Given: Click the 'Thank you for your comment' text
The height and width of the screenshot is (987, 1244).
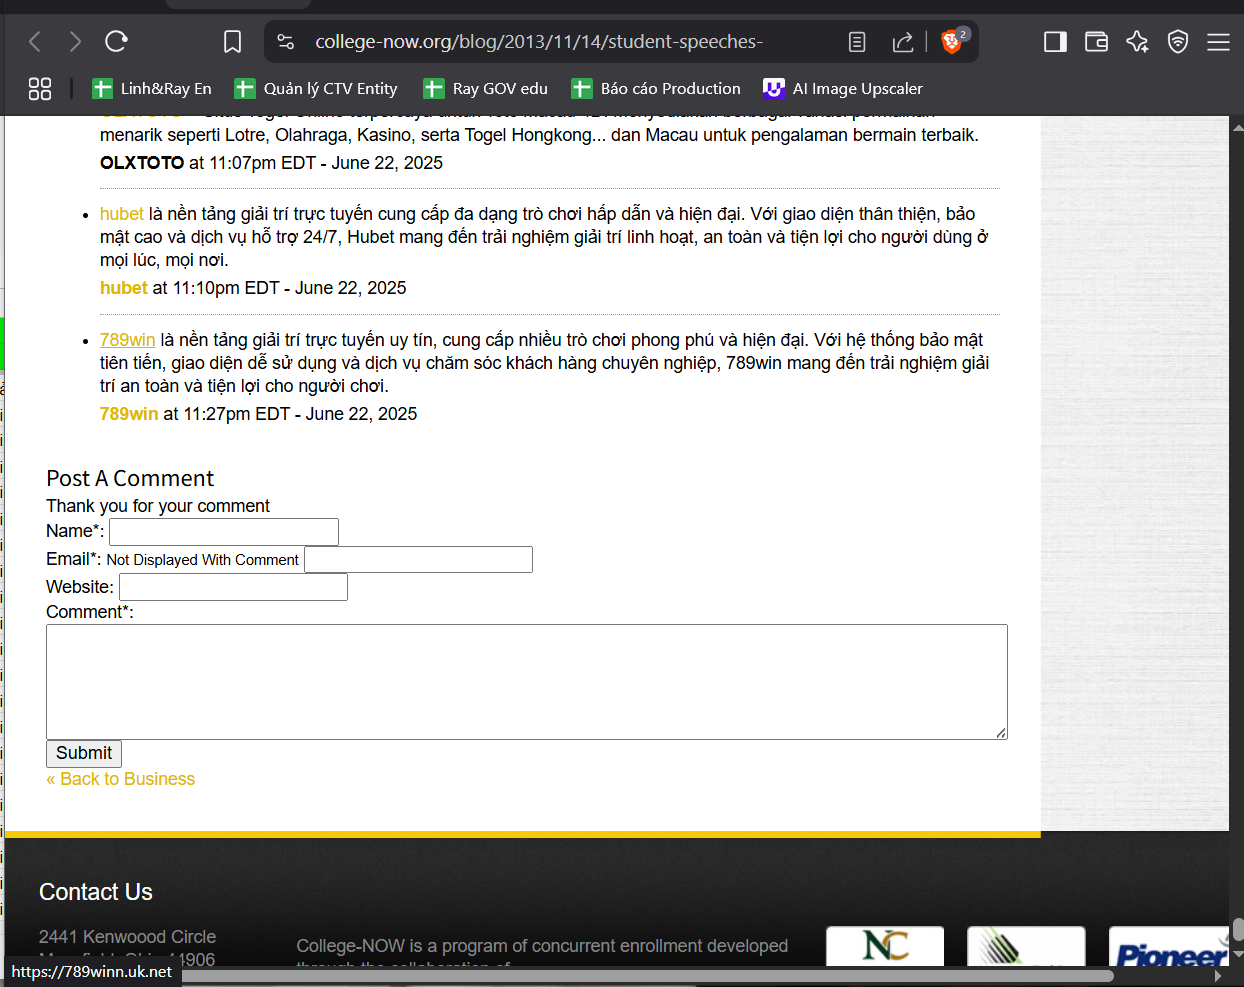Looking at the screenshot, I should pos(158,506).
